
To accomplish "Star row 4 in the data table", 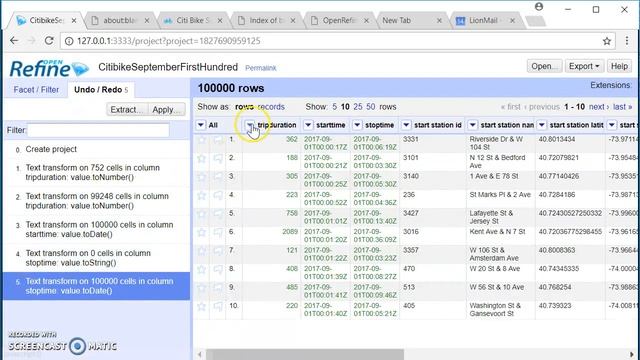I will (202, 196).
